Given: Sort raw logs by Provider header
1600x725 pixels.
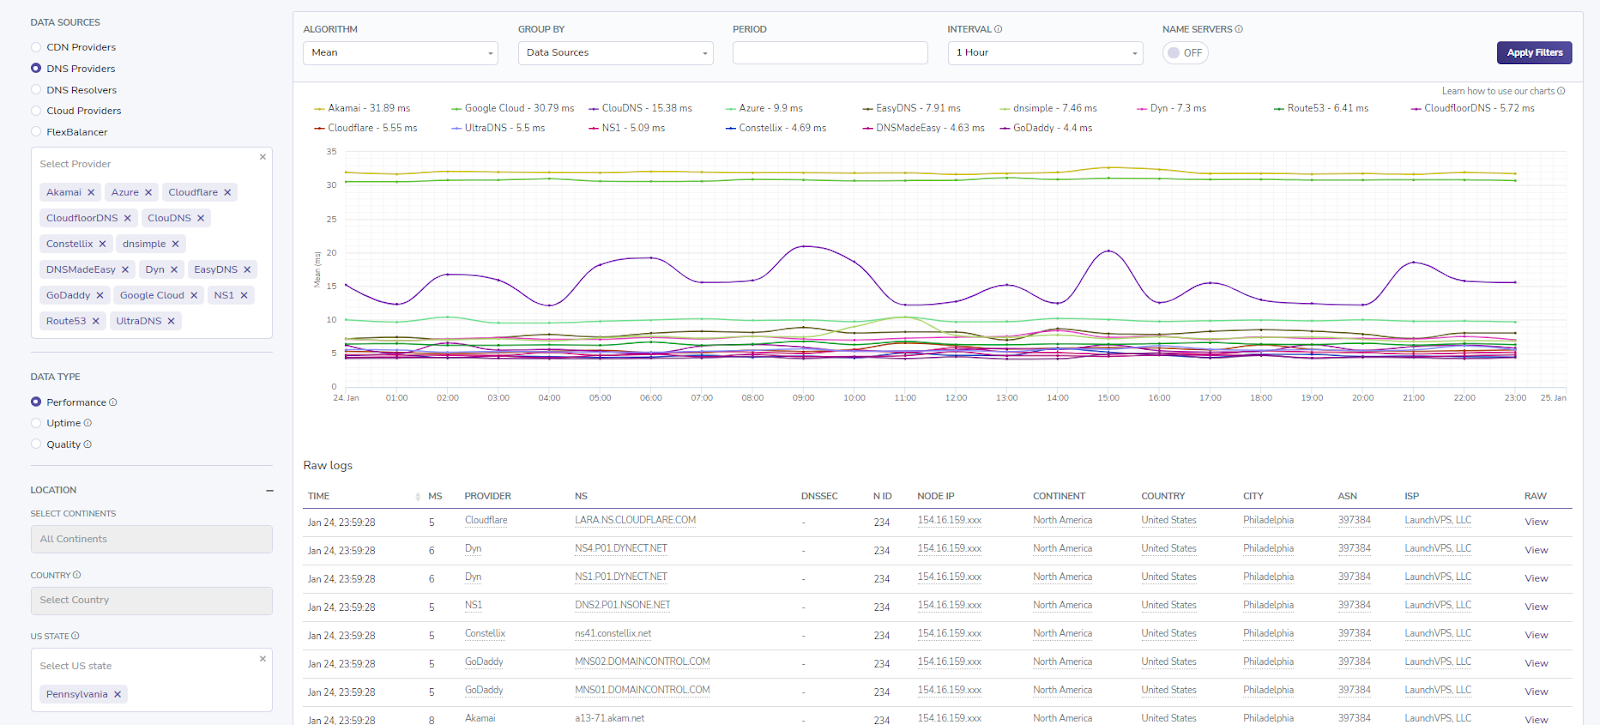Looking at the screenshot, I should coord(487,496).
